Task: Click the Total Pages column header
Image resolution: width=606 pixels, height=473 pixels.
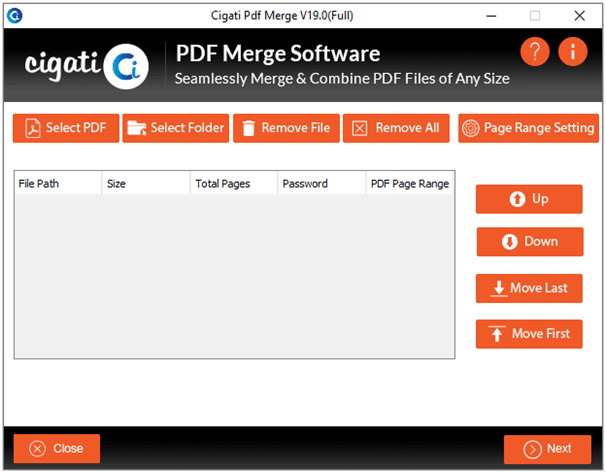Action: pos(234,184)
